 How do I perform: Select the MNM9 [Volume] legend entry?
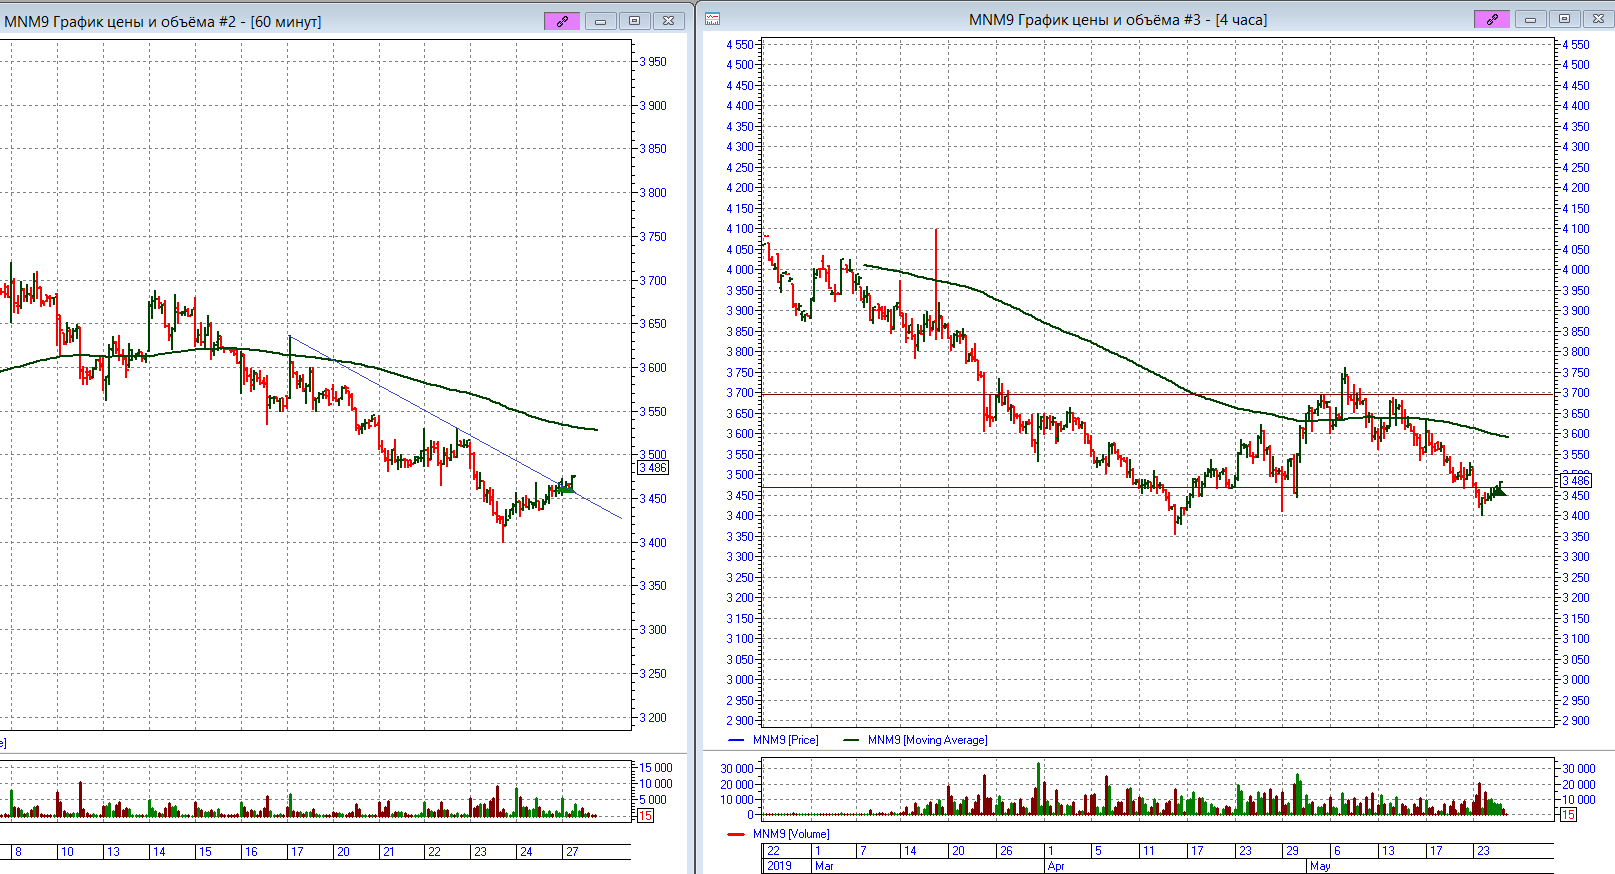[x=791, y=834]
